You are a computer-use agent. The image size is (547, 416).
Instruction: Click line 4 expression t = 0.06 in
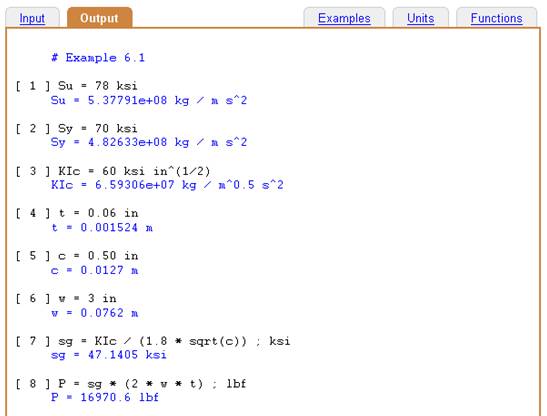pyautogui.click(x=98, y=213)
